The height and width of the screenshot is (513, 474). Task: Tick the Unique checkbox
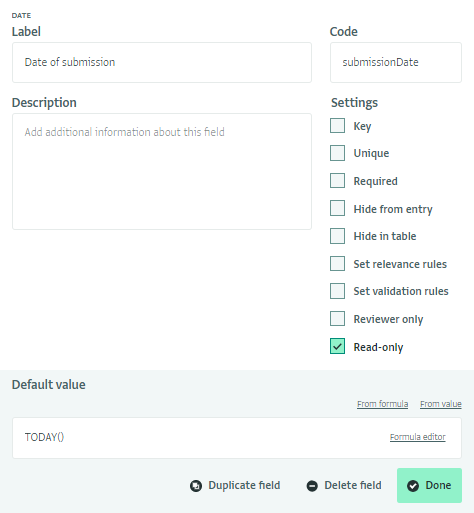337,153
